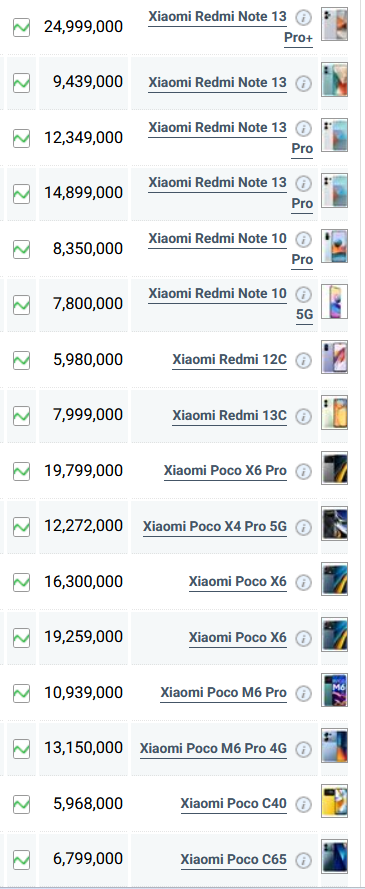Open info icon for Poco X4 Pro 5G
Screen dimensions: 365x889
tap(304, 528)
